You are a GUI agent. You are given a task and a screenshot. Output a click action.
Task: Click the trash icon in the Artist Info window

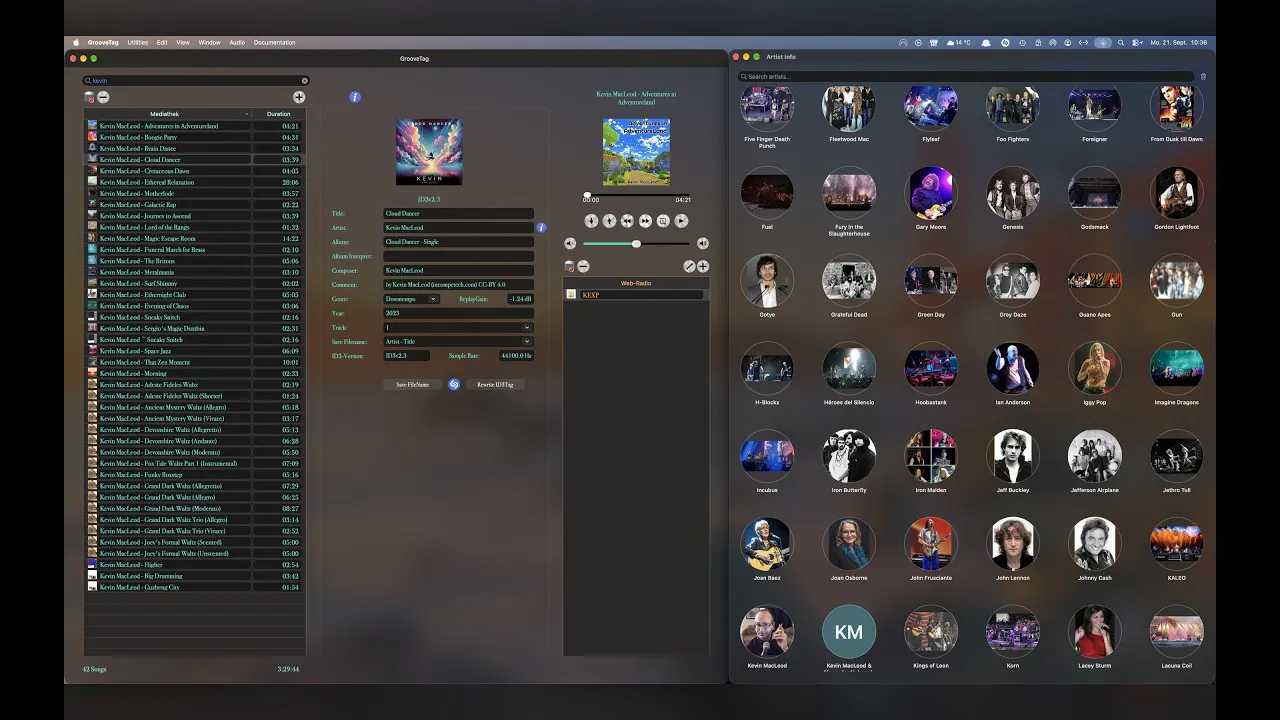(x=1203, y=76)
